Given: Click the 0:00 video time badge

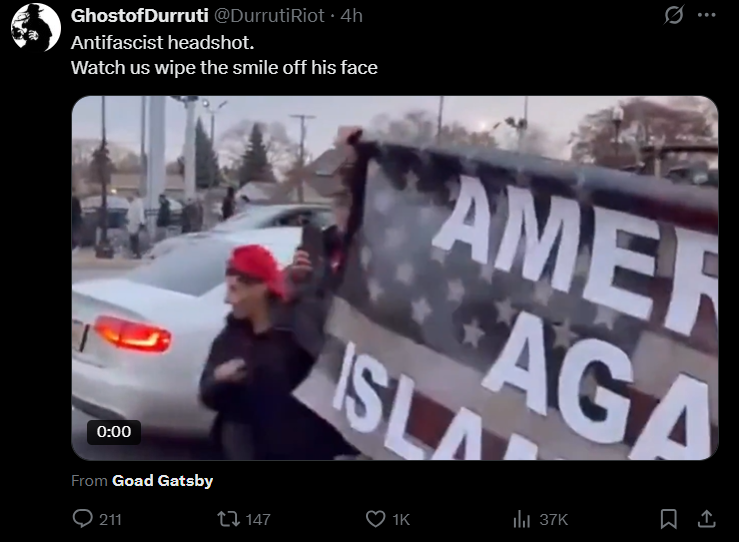Looking at the screenshot, I should pos(114,432).
